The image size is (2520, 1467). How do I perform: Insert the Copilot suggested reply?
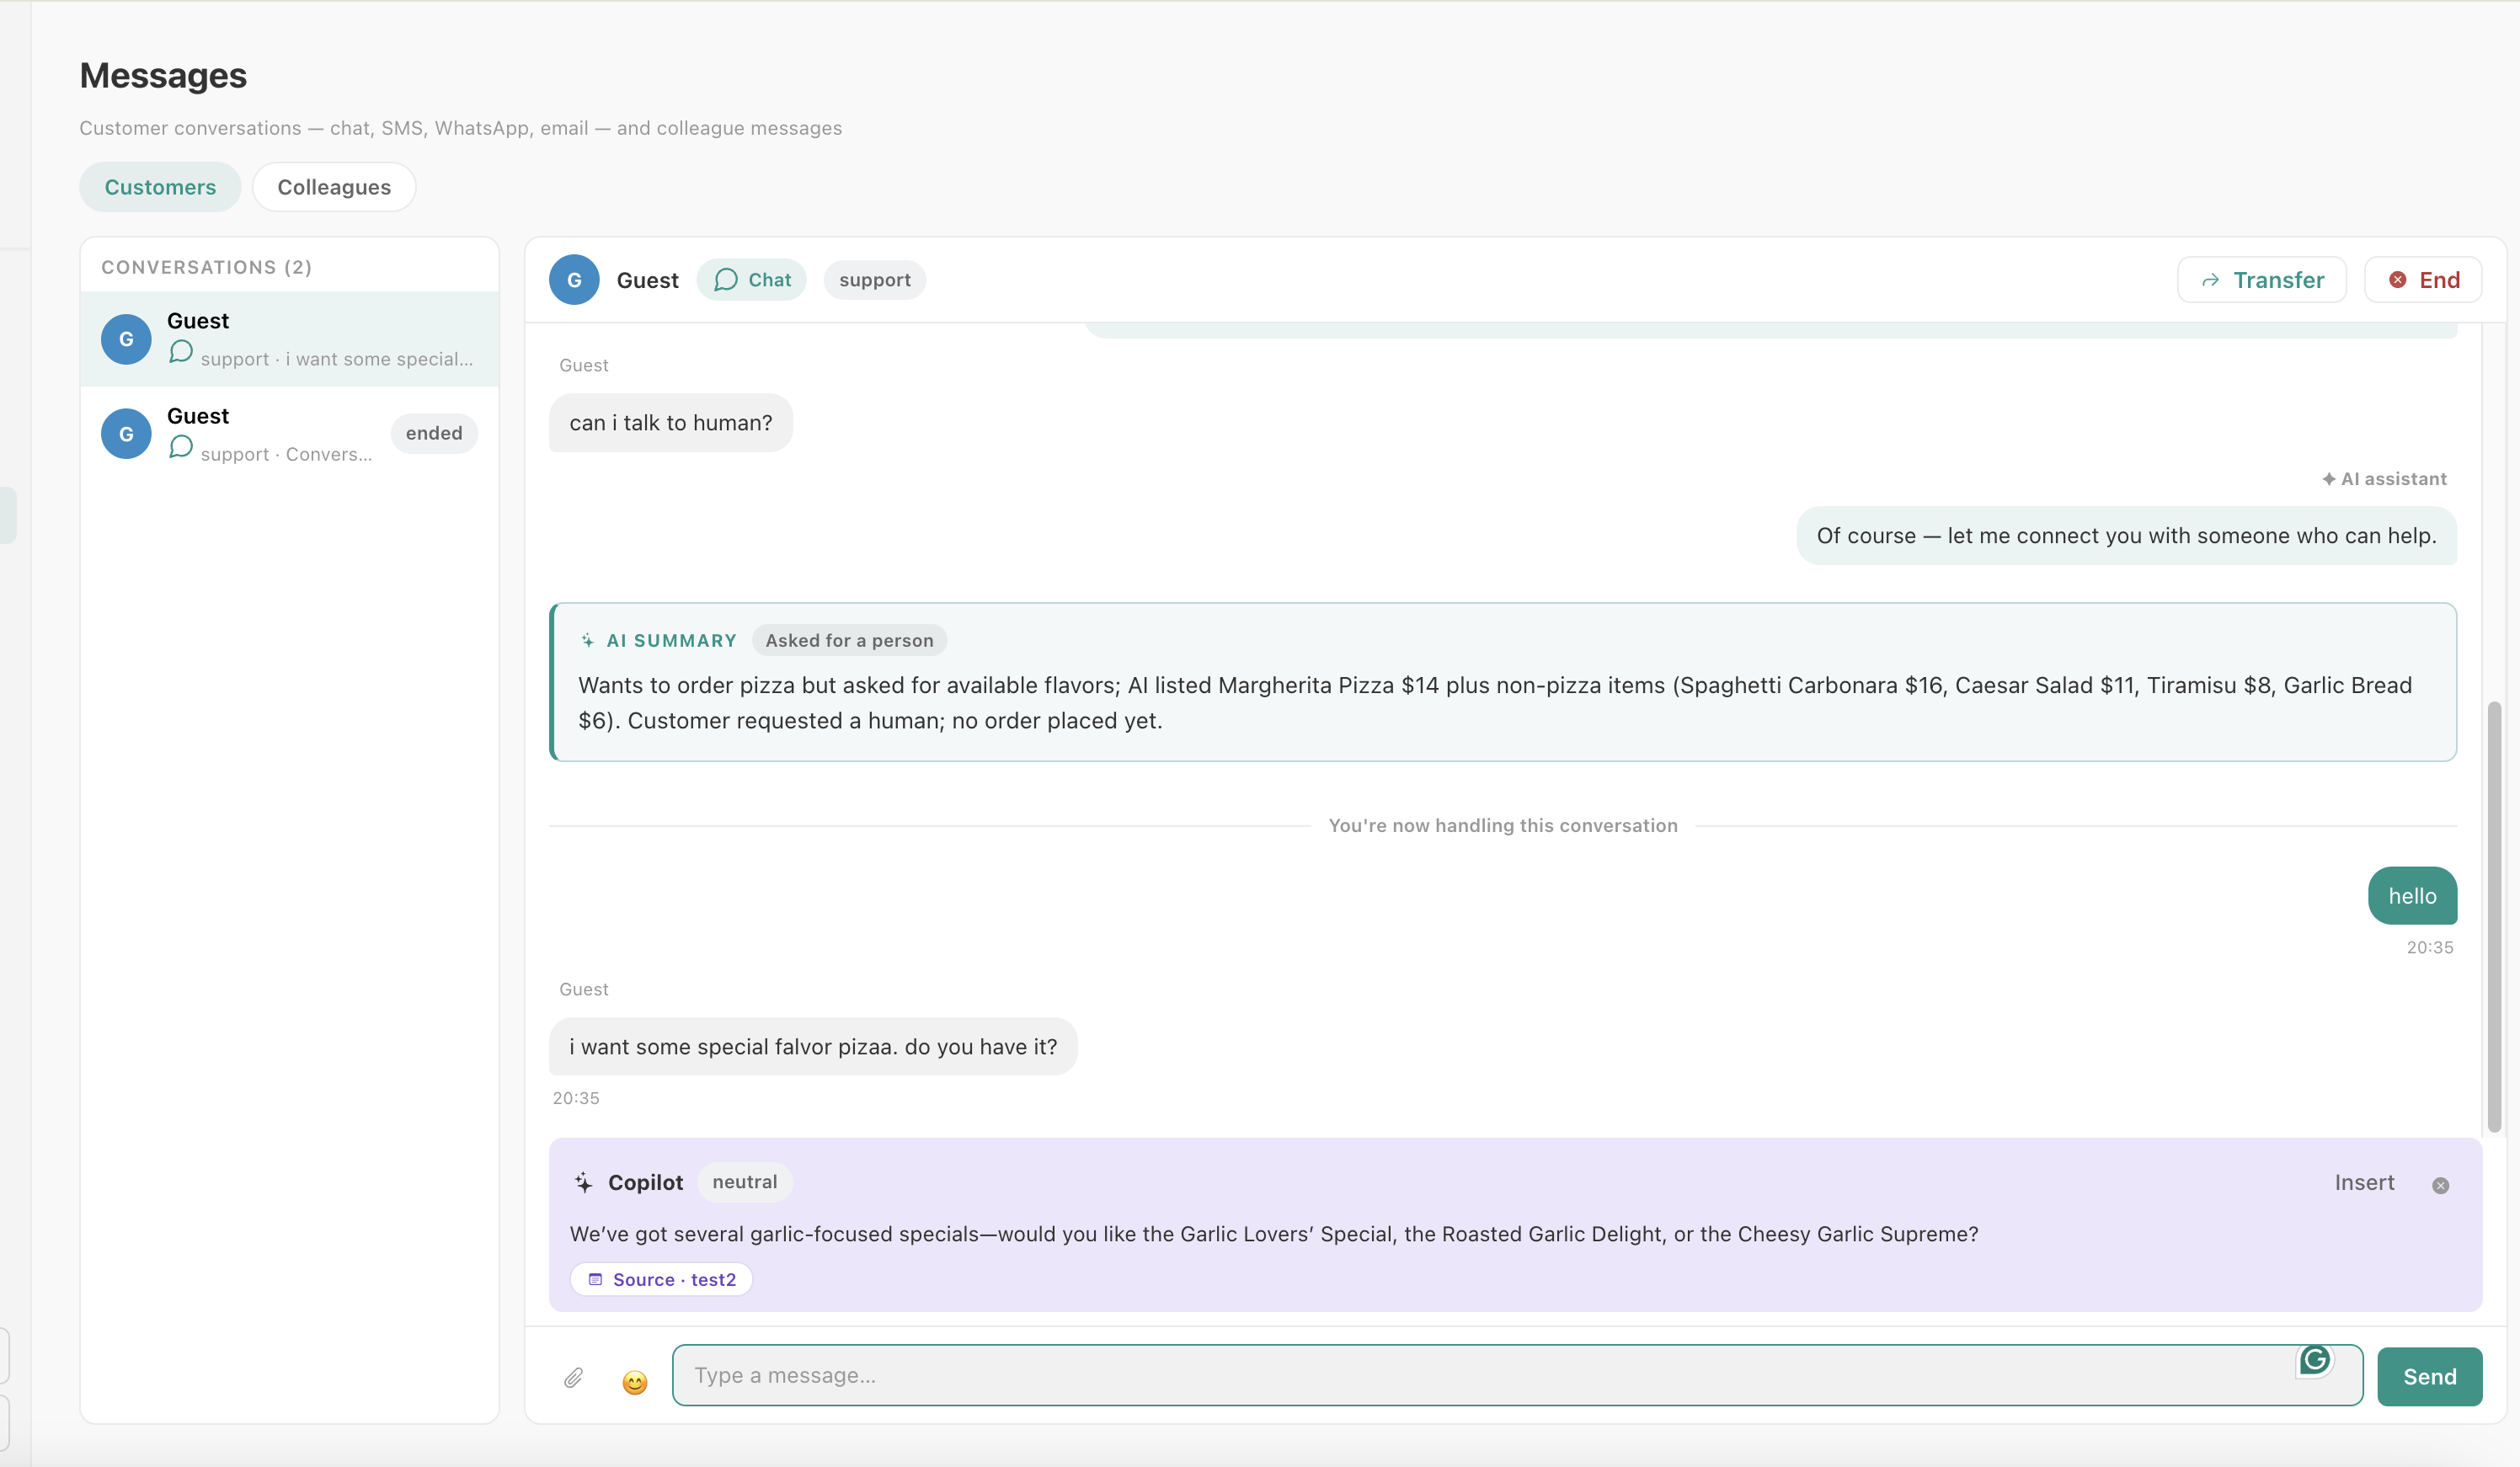tap(2364, 1183)
